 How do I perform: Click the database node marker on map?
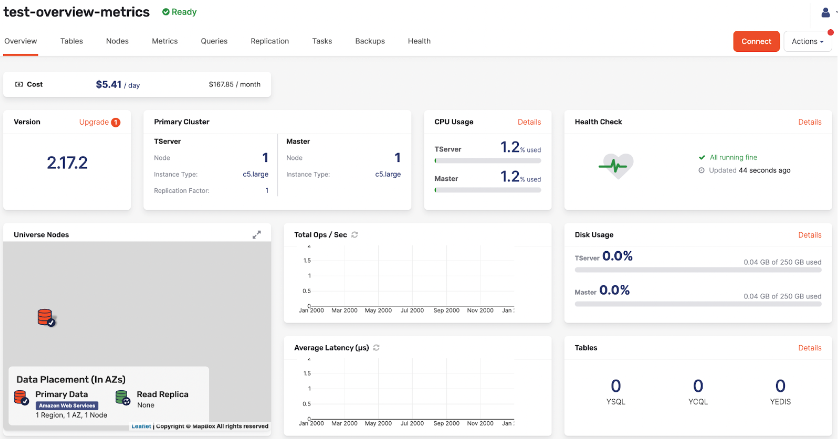(46, 317)
